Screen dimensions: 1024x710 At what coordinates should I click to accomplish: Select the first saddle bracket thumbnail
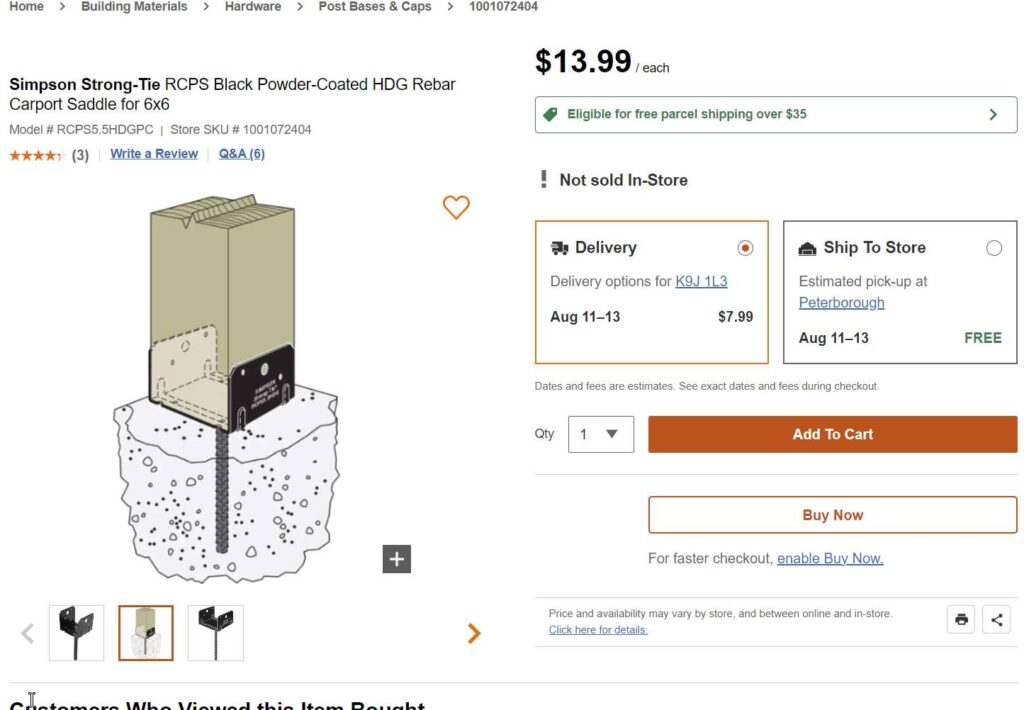click(x=77, y=633)
